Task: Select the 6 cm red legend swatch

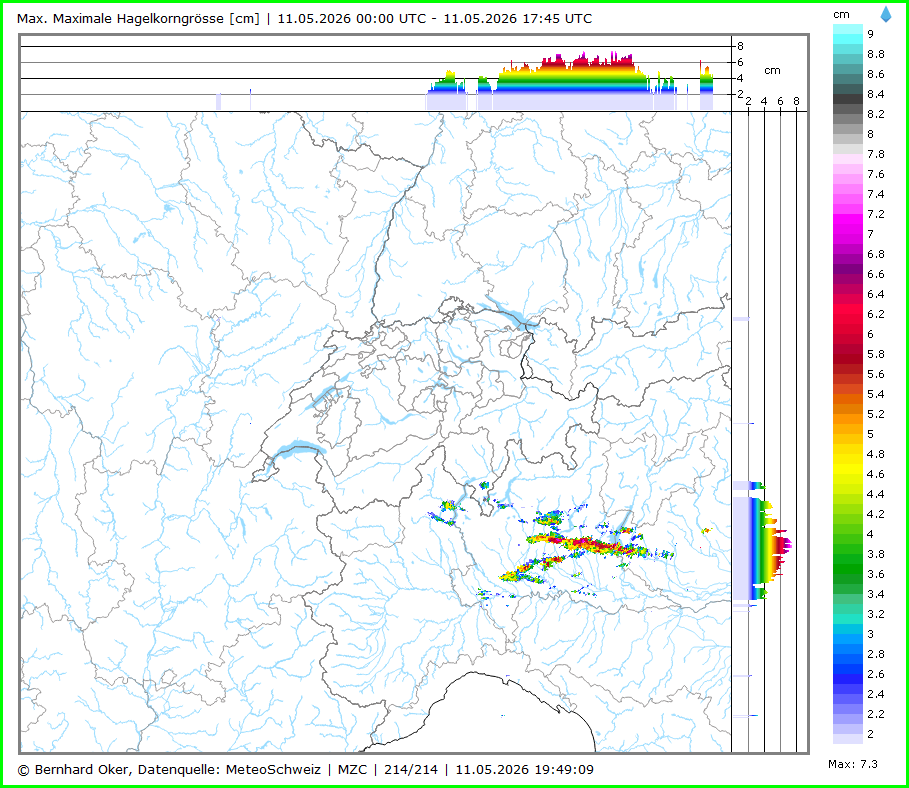Action: [x=848, y=334]
